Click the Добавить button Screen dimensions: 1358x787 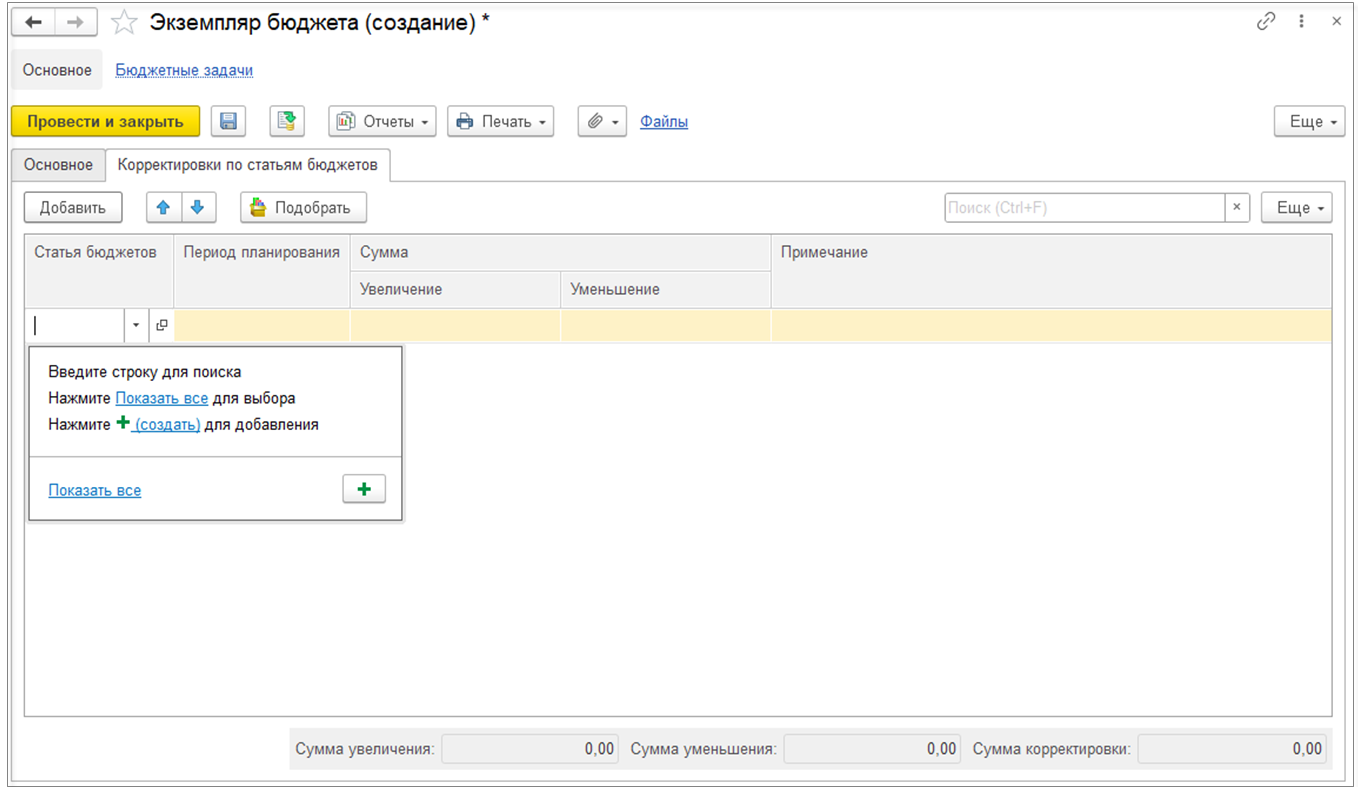coord(72,207)
